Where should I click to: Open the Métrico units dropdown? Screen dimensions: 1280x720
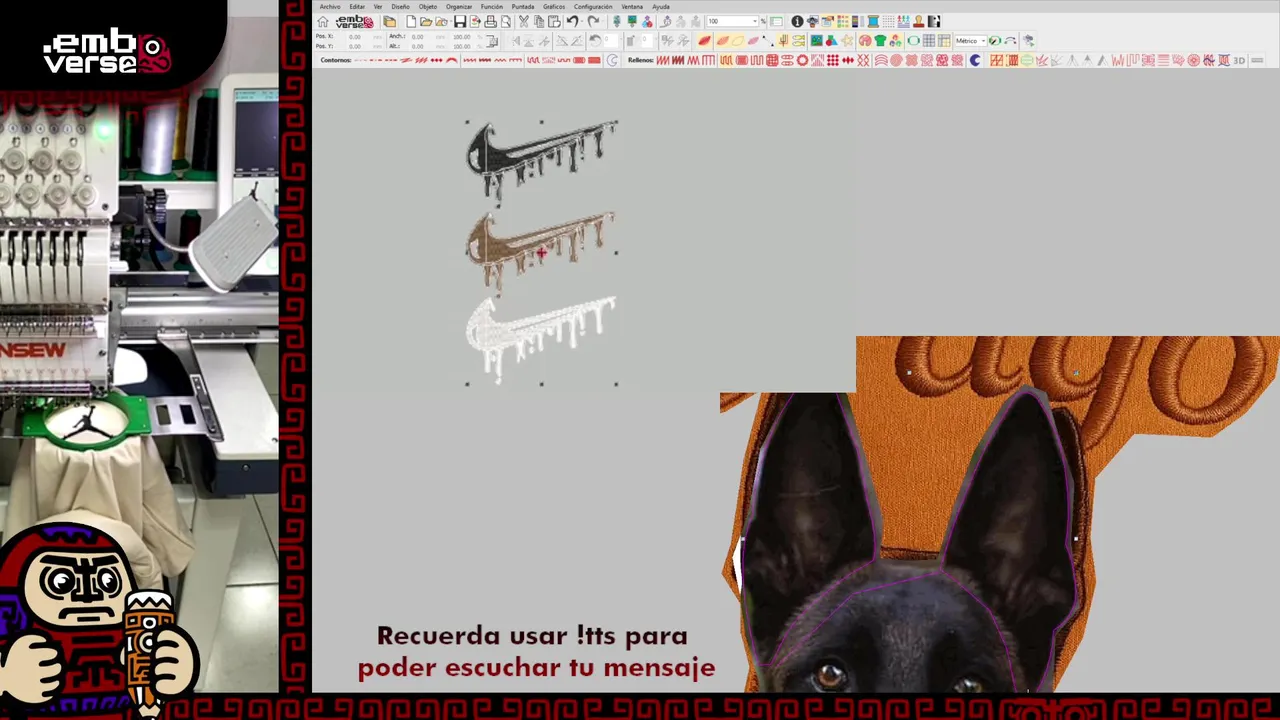point(971,41)
